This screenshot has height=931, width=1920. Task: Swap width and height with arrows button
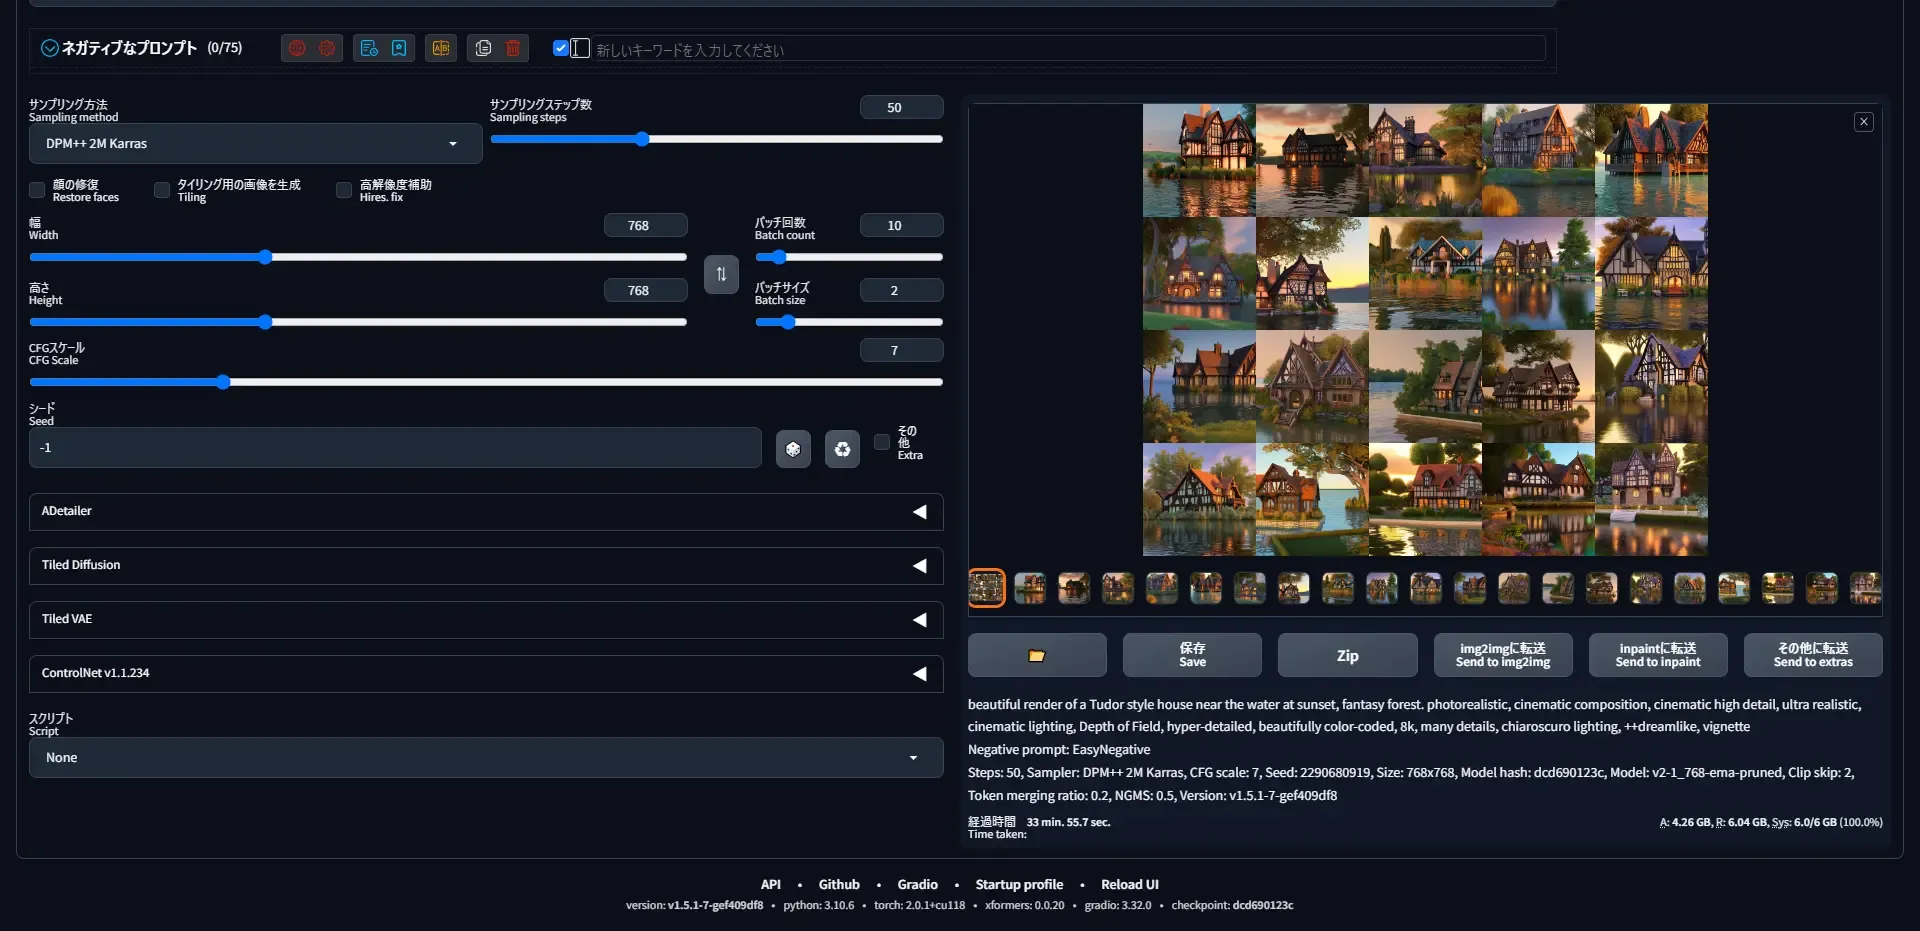(721, 274)
